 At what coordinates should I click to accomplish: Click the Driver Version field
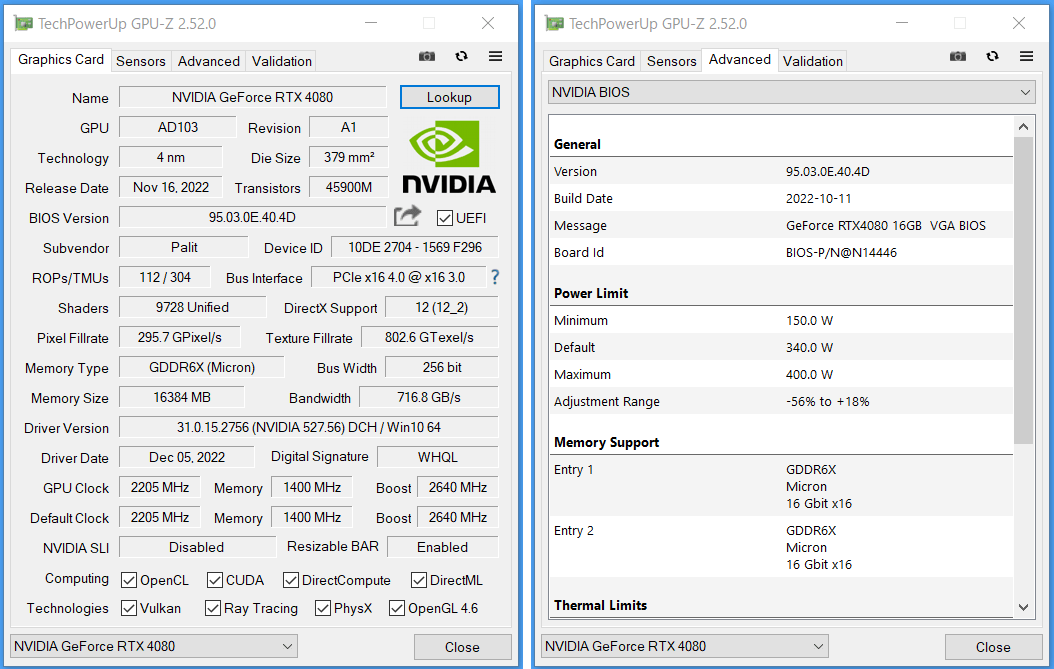tap(309, 427)
